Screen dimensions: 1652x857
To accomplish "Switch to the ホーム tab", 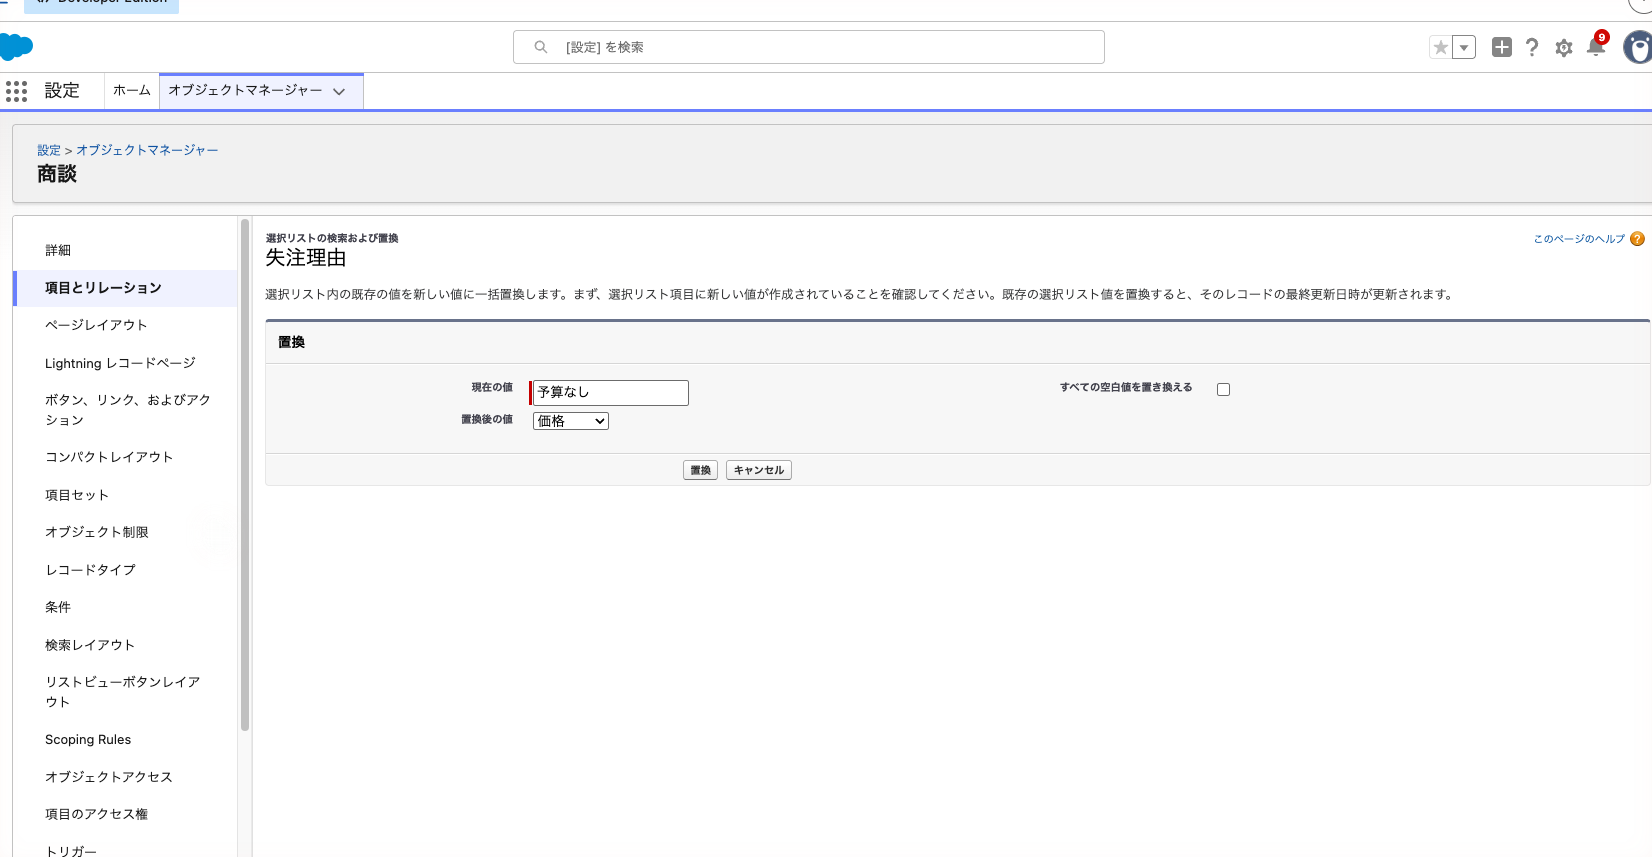I will 131,90.
